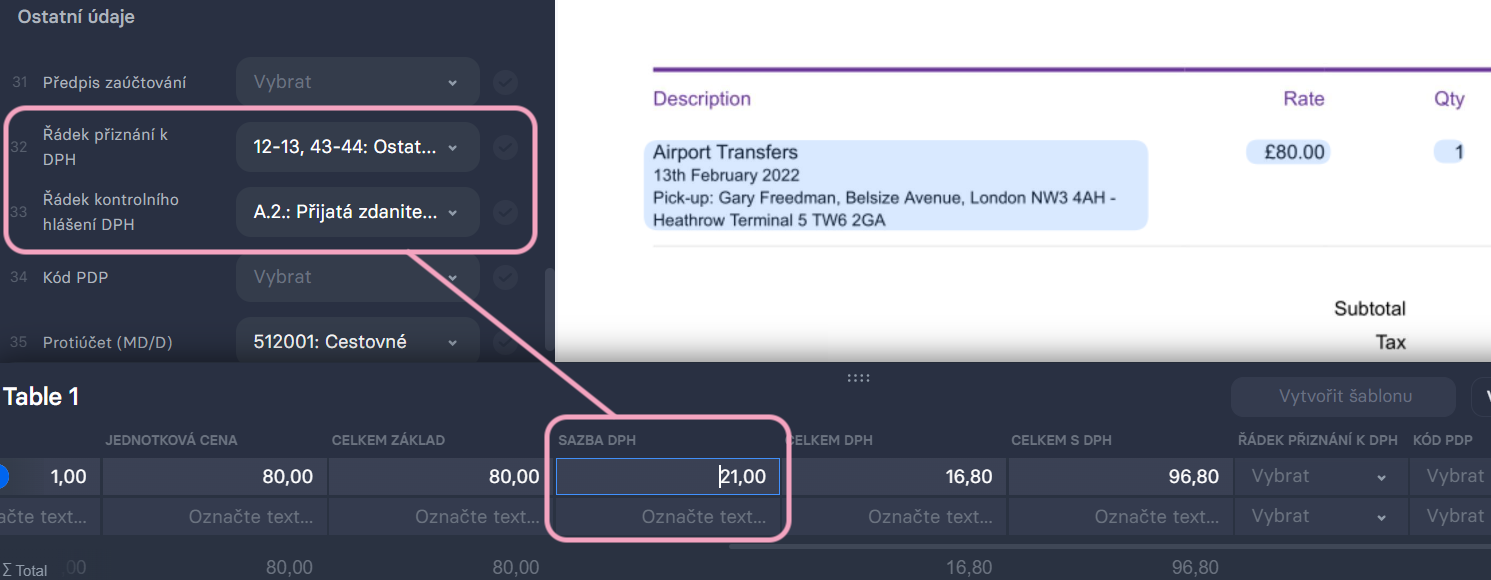Open the 12-13, 43-44 Řádek přiznání dropdown

point(357,147)
